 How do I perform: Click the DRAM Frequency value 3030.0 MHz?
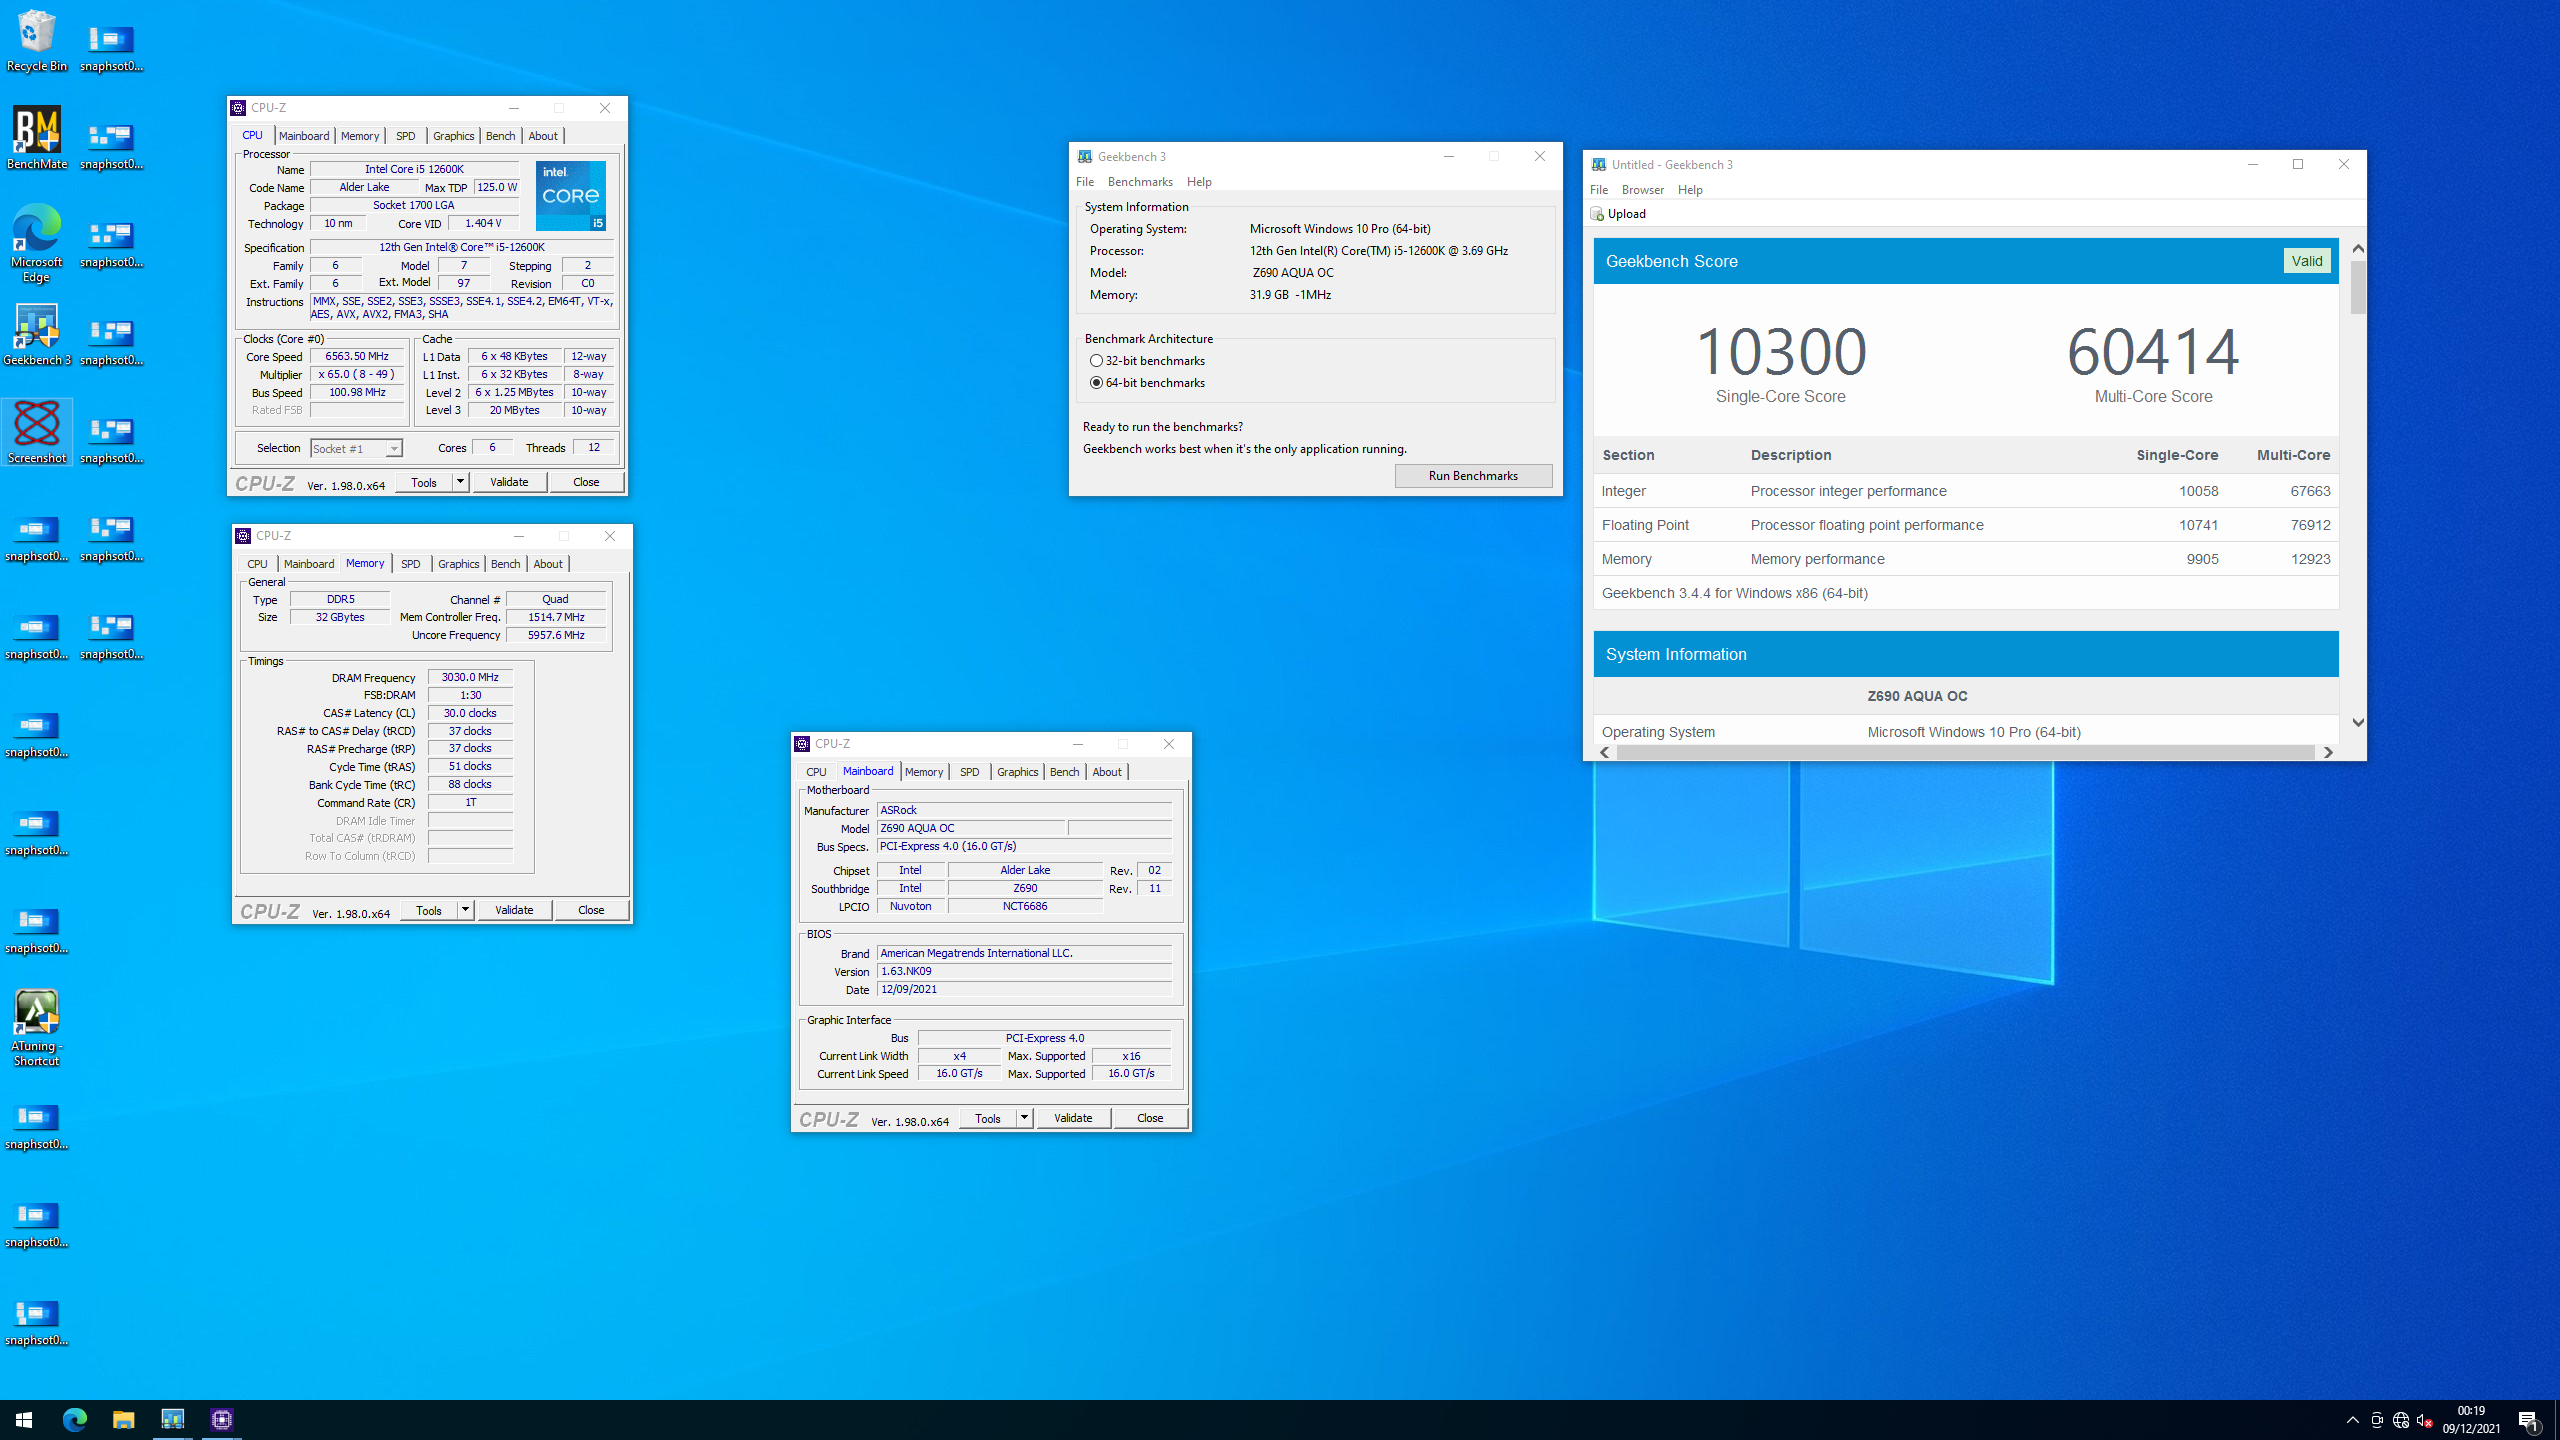(x=470, y=677)
